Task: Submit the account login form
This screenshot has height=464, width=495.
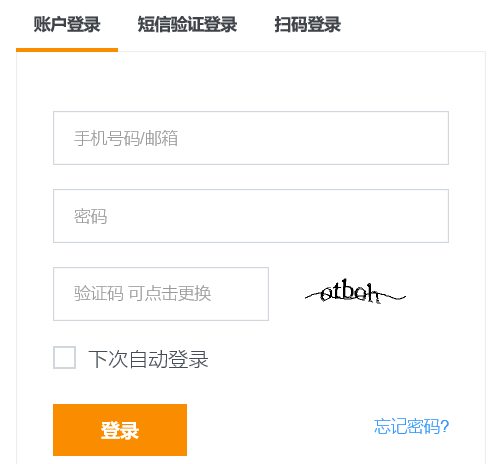Action: tap(120, 430)
